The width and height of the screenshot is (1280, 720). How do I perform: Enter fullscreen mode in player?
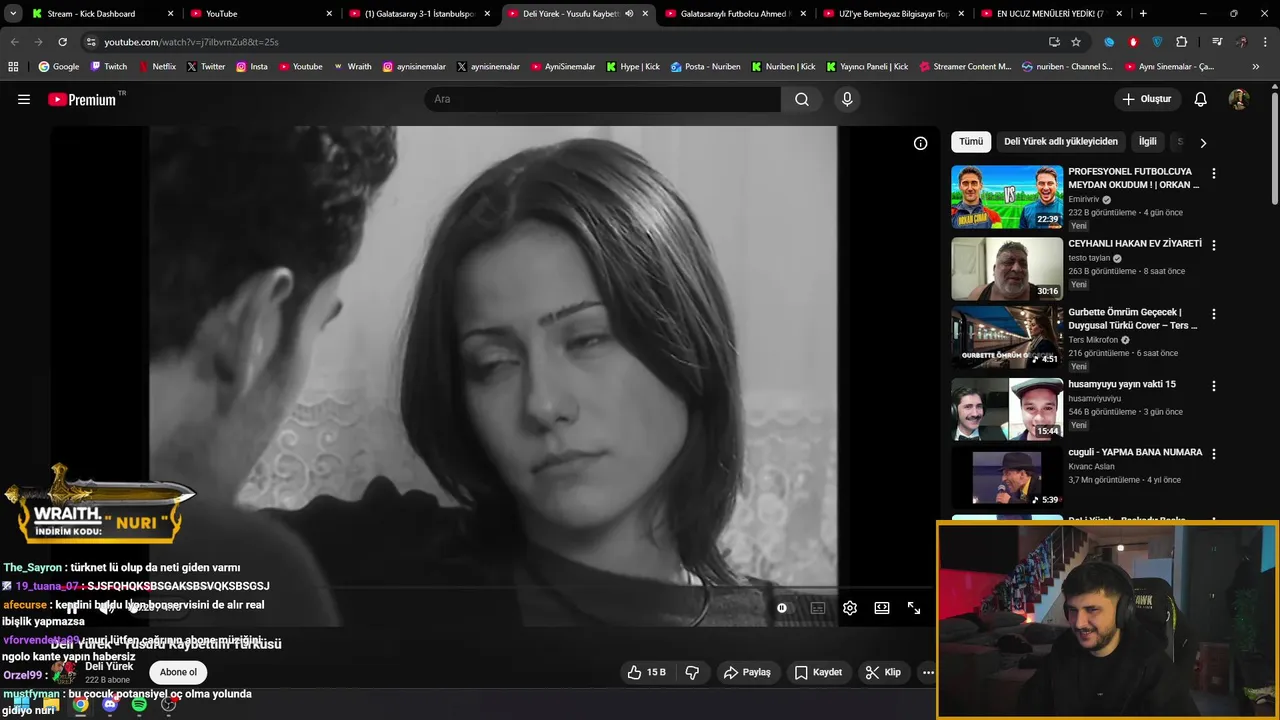click(914, 608)
